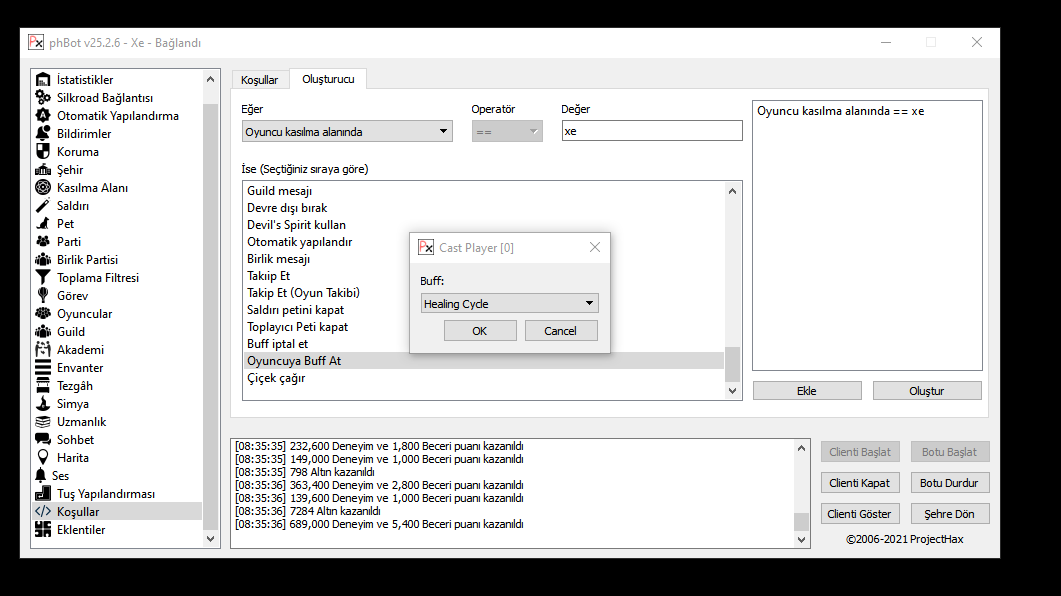Click the shield icon next to Koruma
This screenshot has height=596, width=1061.
[x=42, y=152]
